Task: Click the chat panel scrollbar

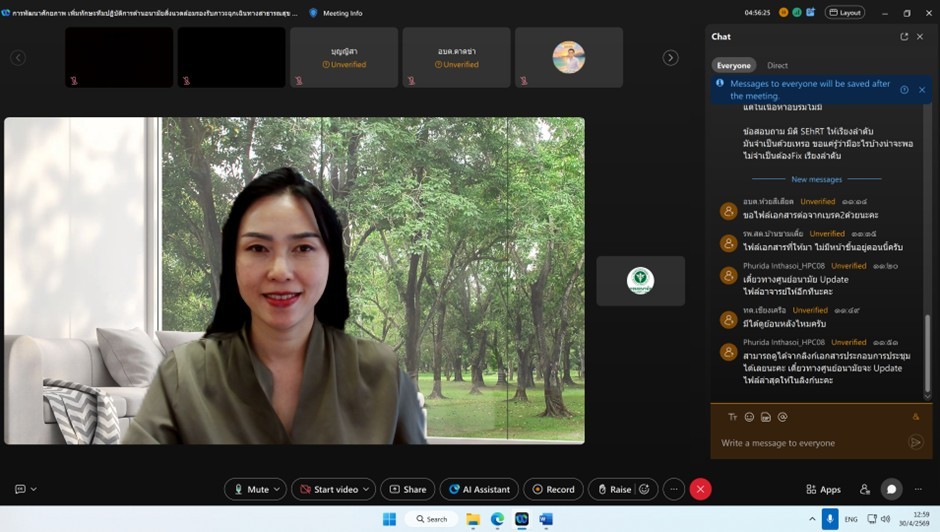Action: (927, 350)
